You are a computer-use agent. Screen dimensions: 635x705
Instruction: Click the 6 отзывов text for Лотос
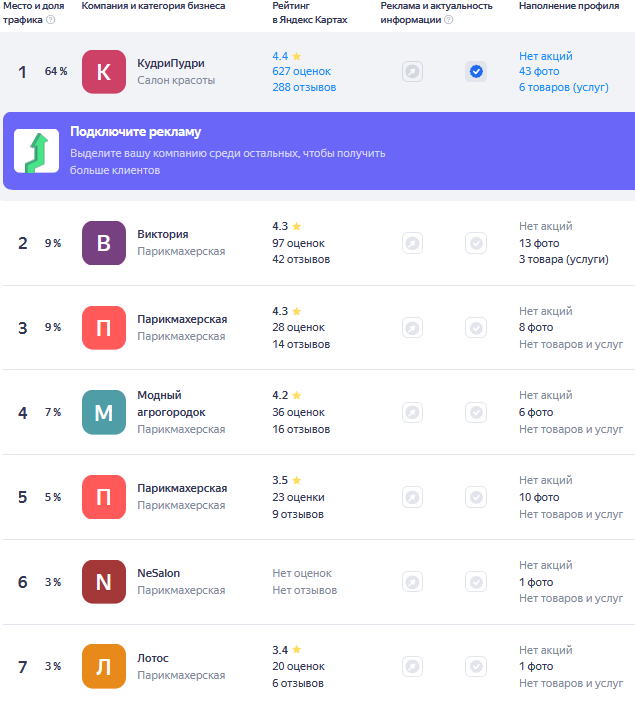point(298,683)
